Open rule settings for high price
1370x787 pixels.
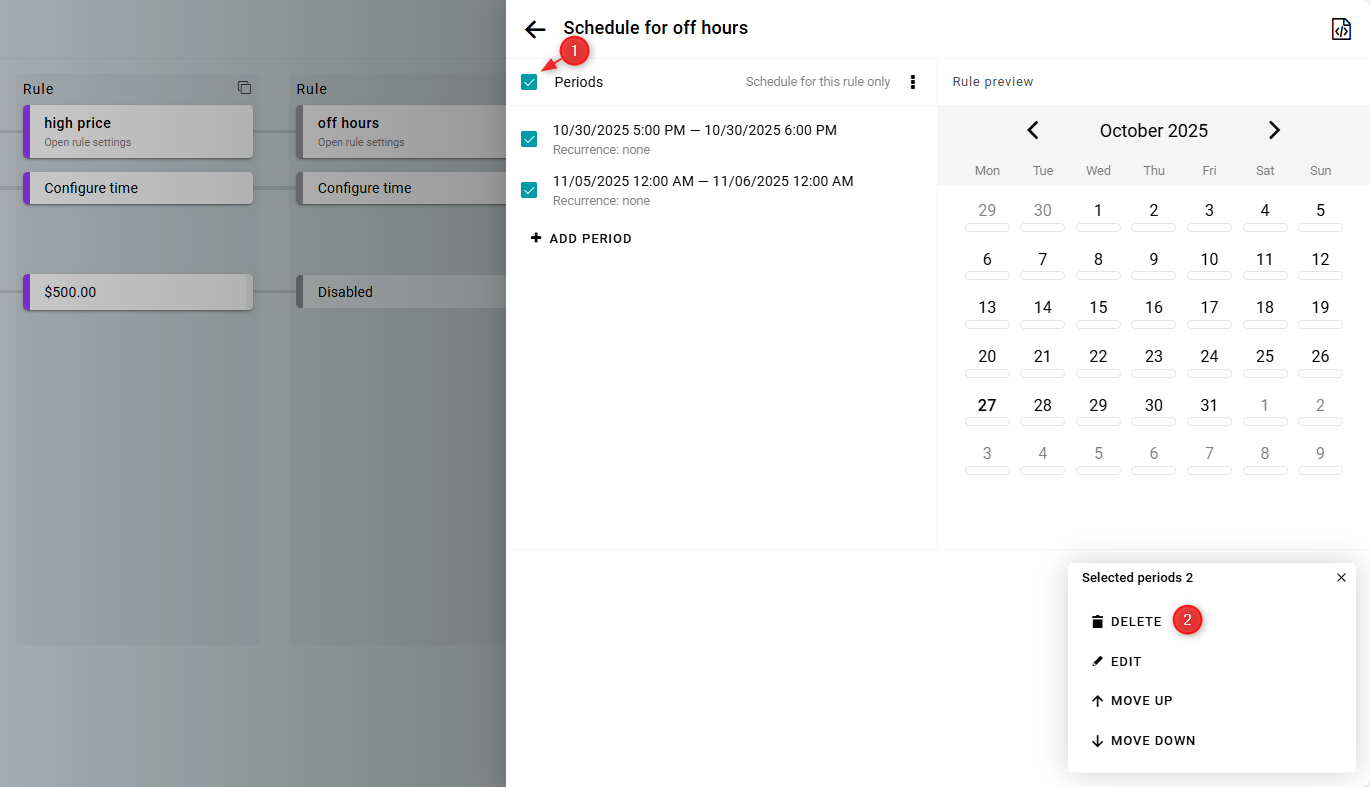click(138, 131)
